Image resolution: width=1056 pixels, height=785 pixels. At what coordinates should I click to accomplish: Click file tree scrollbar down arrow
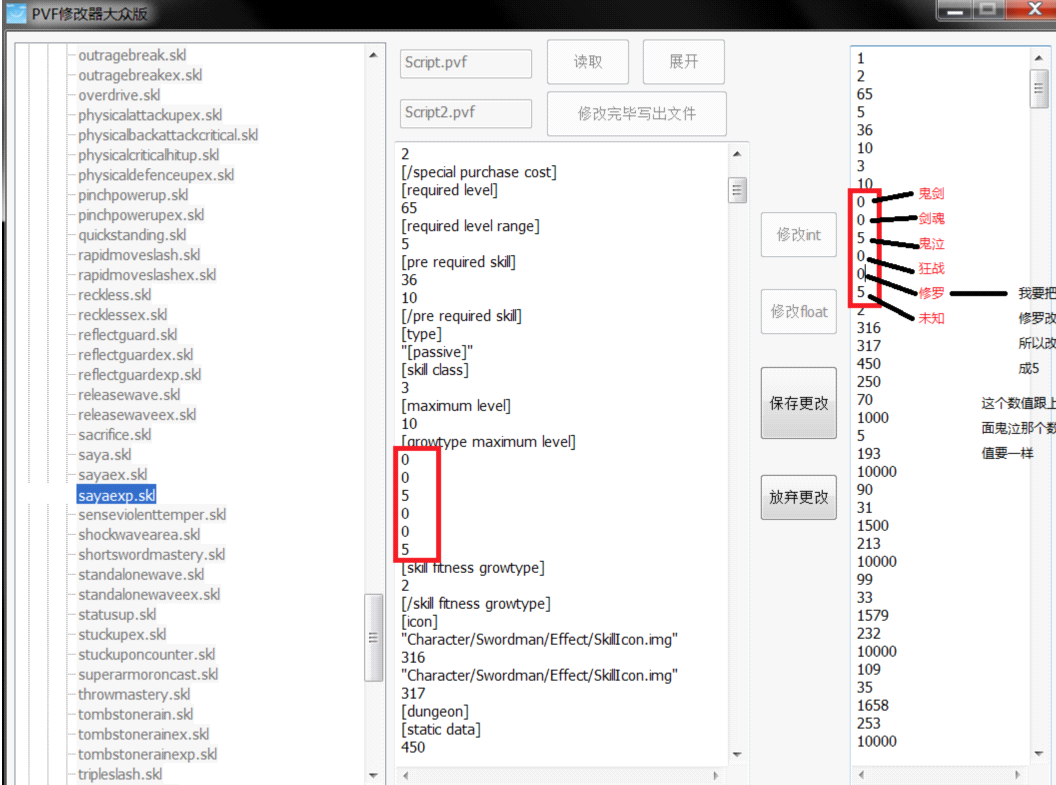coord(373,775)
